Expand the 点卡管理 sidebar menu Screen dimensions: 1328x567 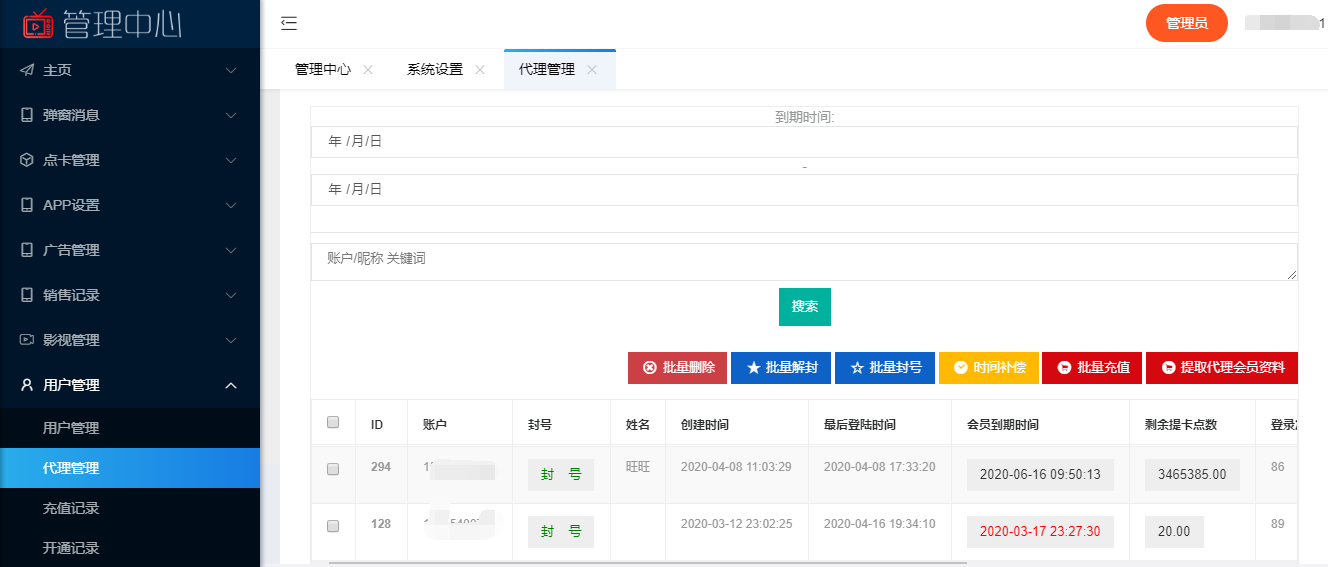tap(130, 160)
